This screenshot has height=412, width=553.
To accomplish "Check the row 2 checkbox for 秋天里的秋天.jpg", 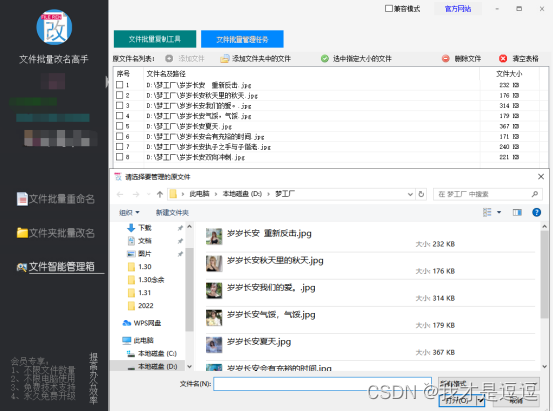I will tap(120, 95).
